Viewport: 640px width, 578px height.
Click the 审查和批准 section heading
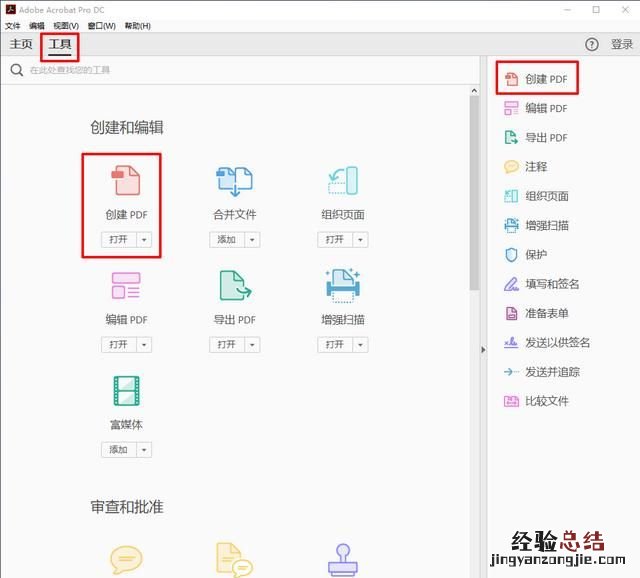click(127, 507)
